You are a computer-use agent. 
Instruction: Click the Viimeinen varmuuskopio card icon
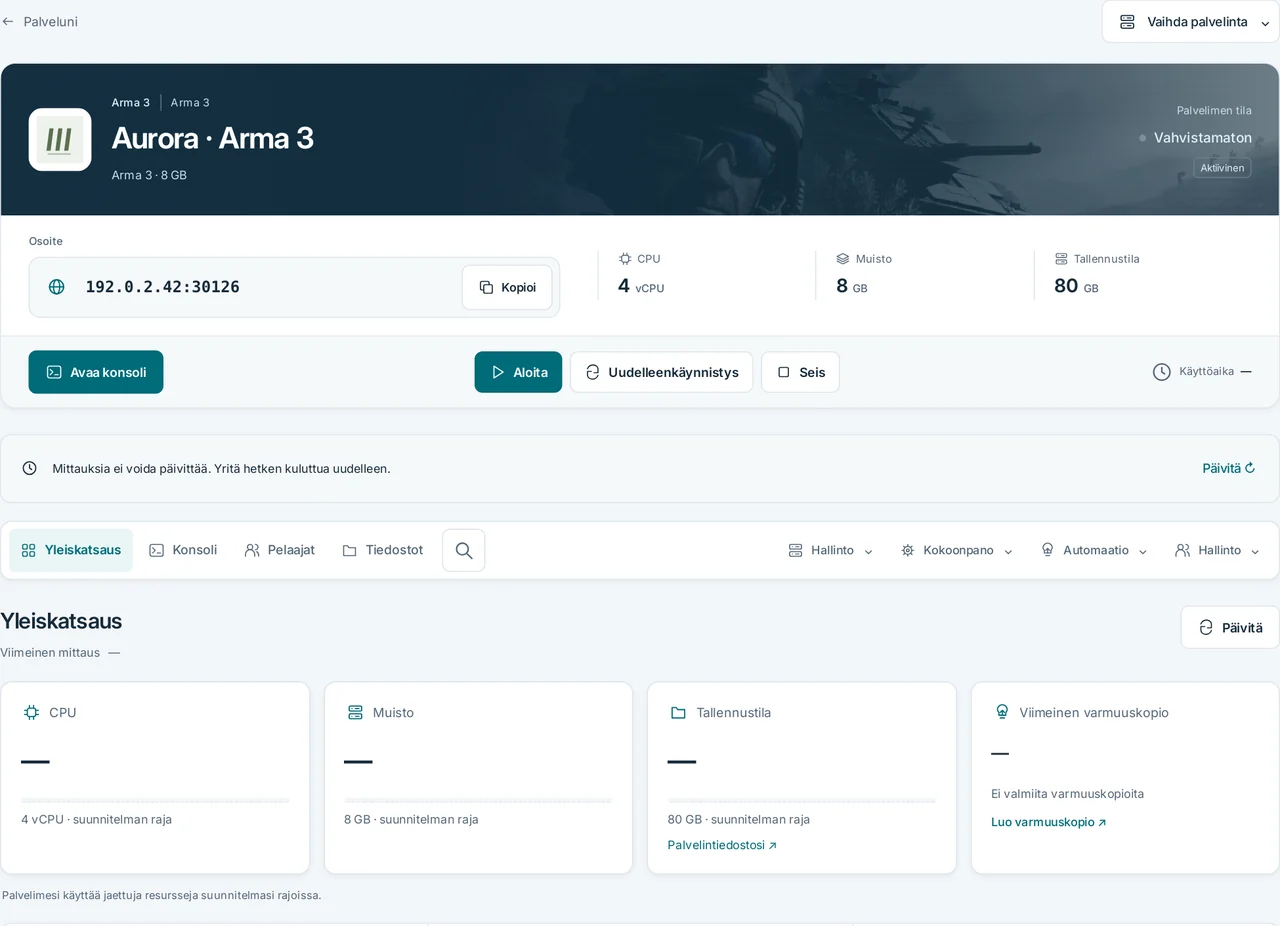tap(1002, 713)
